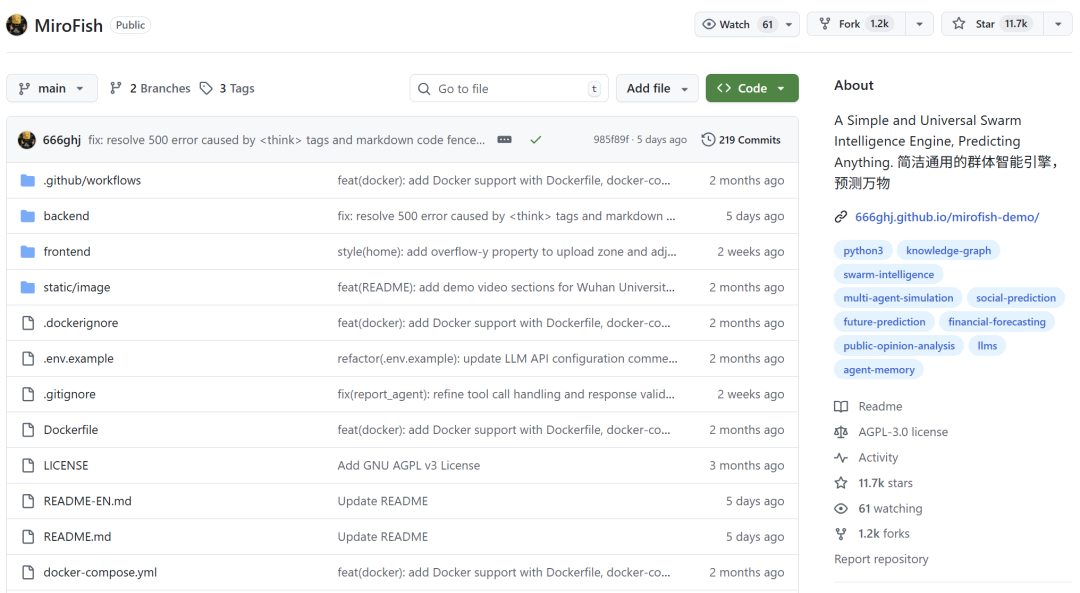Expand the Add file dropdown

click(x=657, y=88)
